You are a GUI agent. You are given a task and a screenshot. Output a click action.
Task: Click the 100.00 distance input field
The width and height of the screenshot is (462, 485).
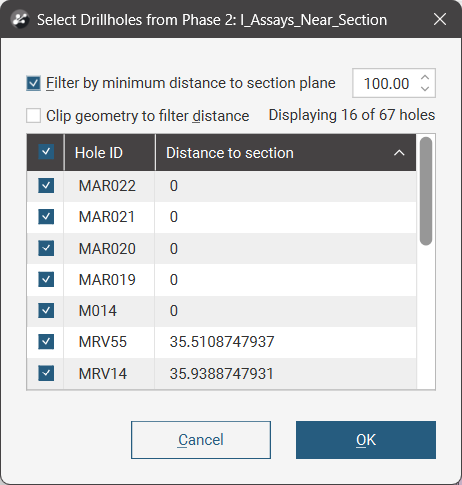[386, 83]
